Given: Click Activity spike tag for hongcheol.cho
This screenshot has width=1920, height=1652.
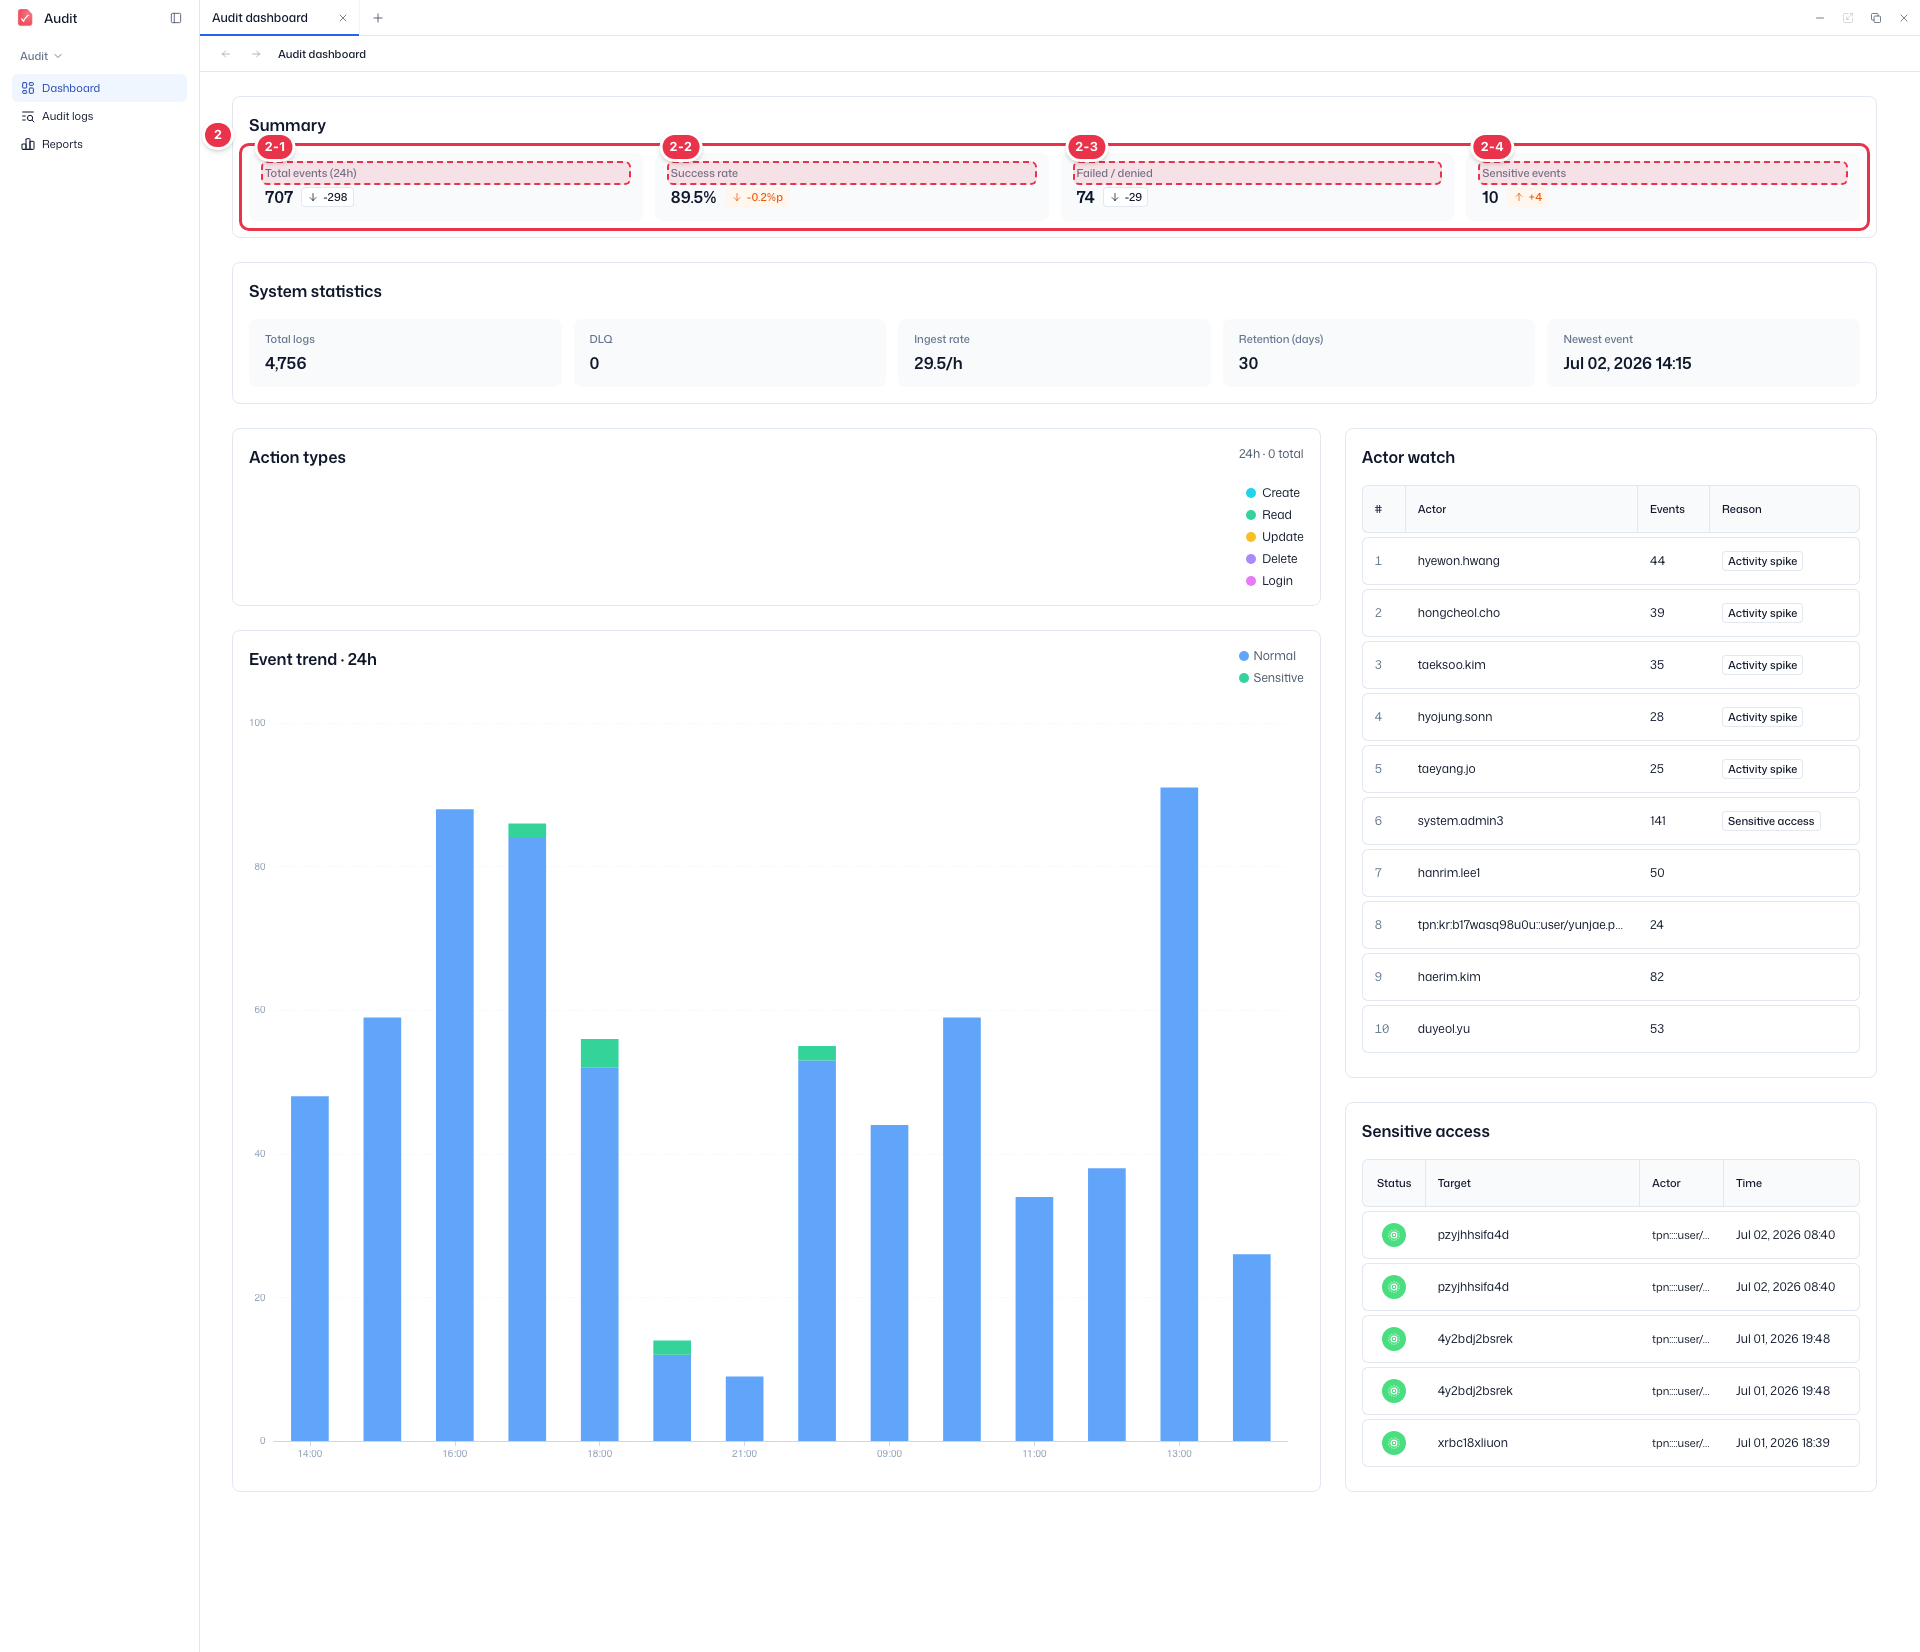Looking at the screenshot, I should point(1762,613).
